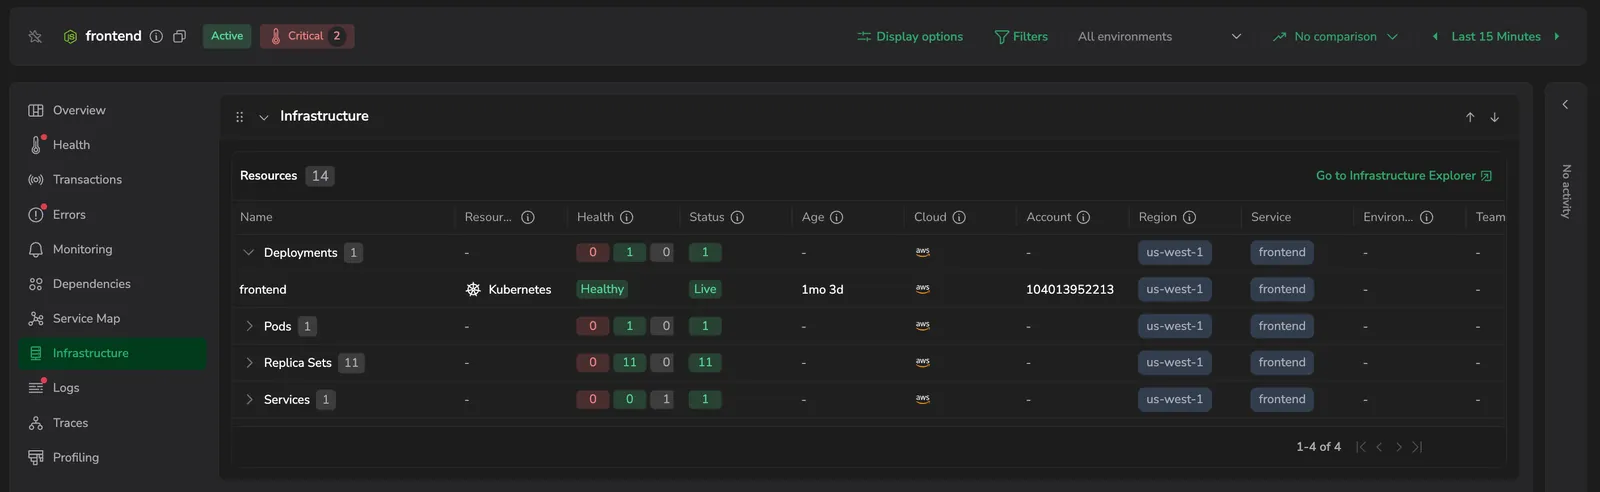
Task: Select Infrastructure in the sidebar
Action: click(x=112, y=353)
